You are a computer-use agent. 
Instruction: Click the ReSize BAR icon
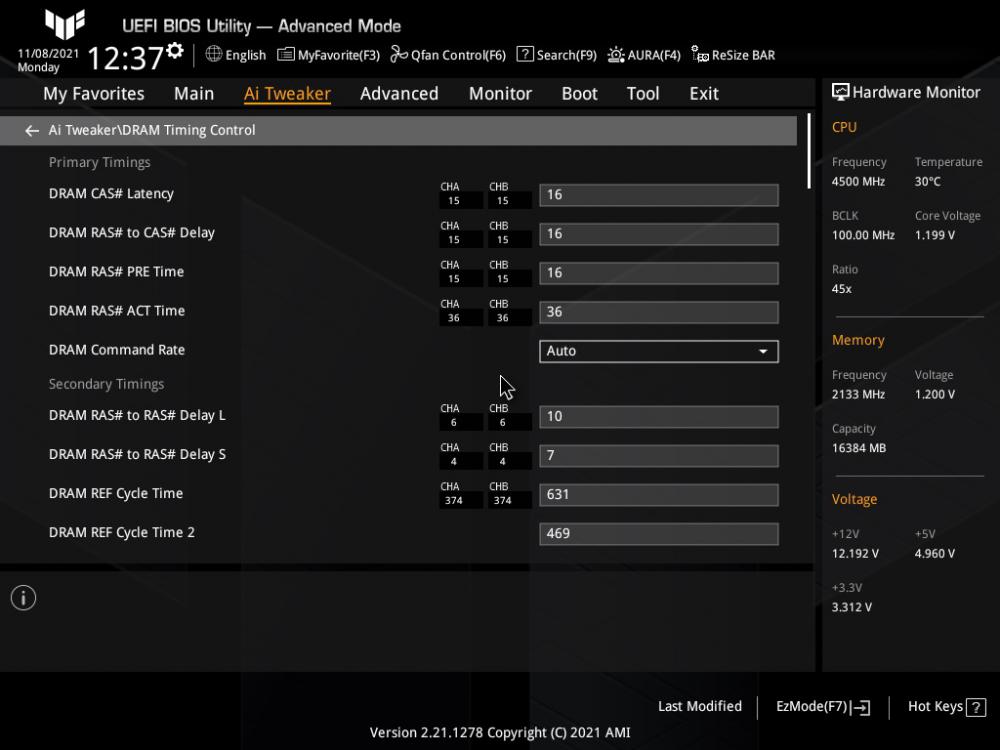(700, 55)
